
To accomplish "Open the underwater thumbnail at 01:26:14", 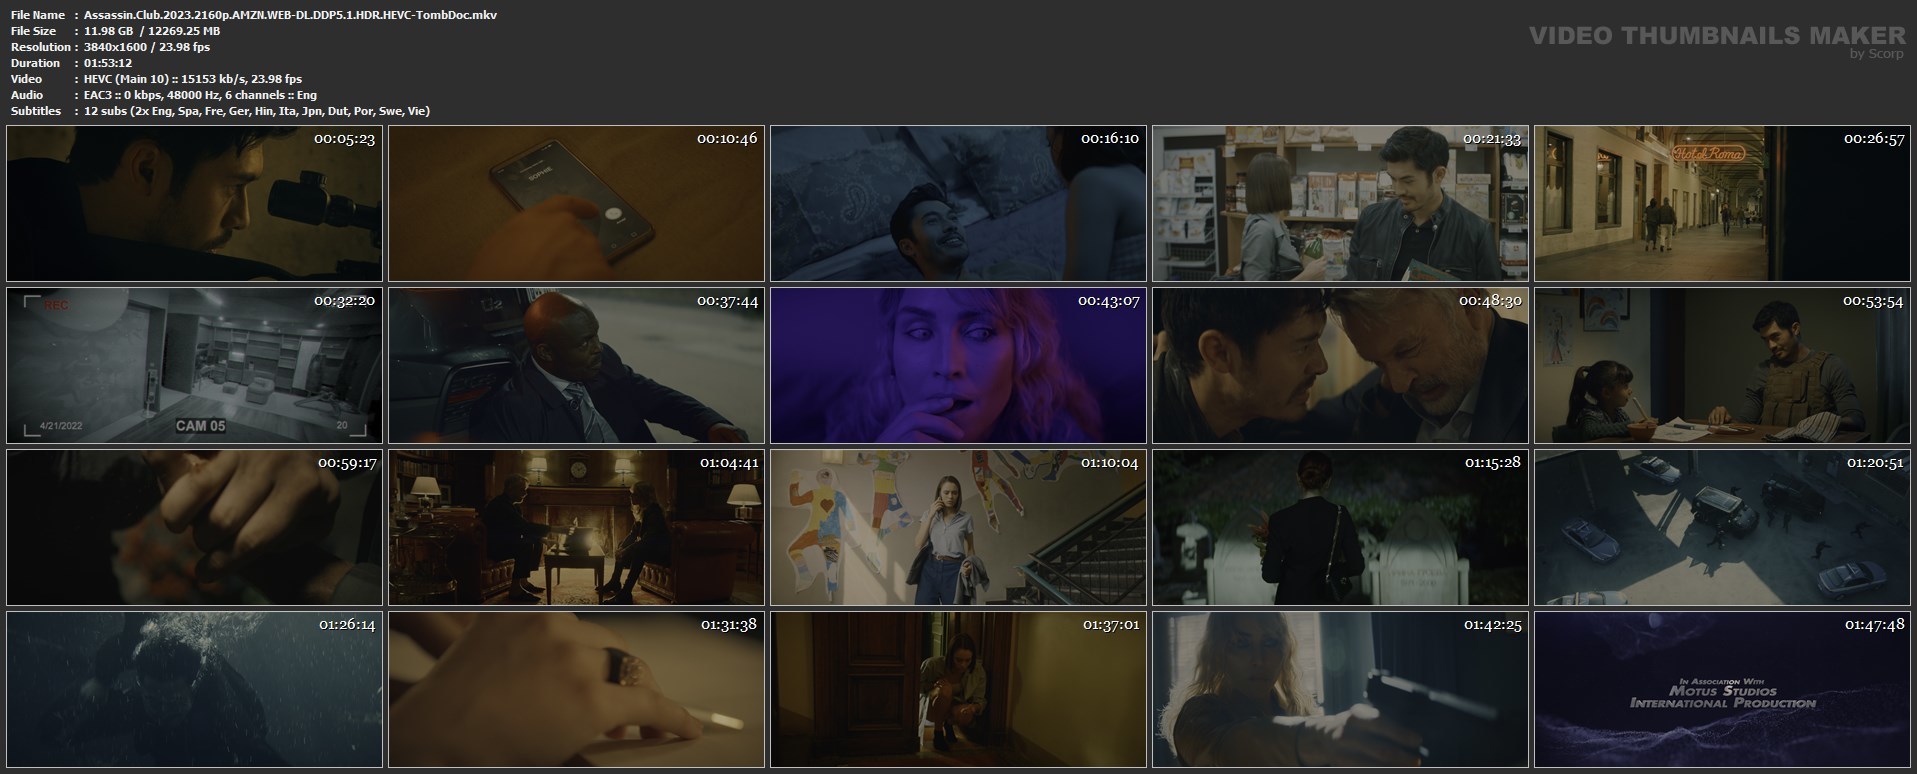I will (194, 689).
